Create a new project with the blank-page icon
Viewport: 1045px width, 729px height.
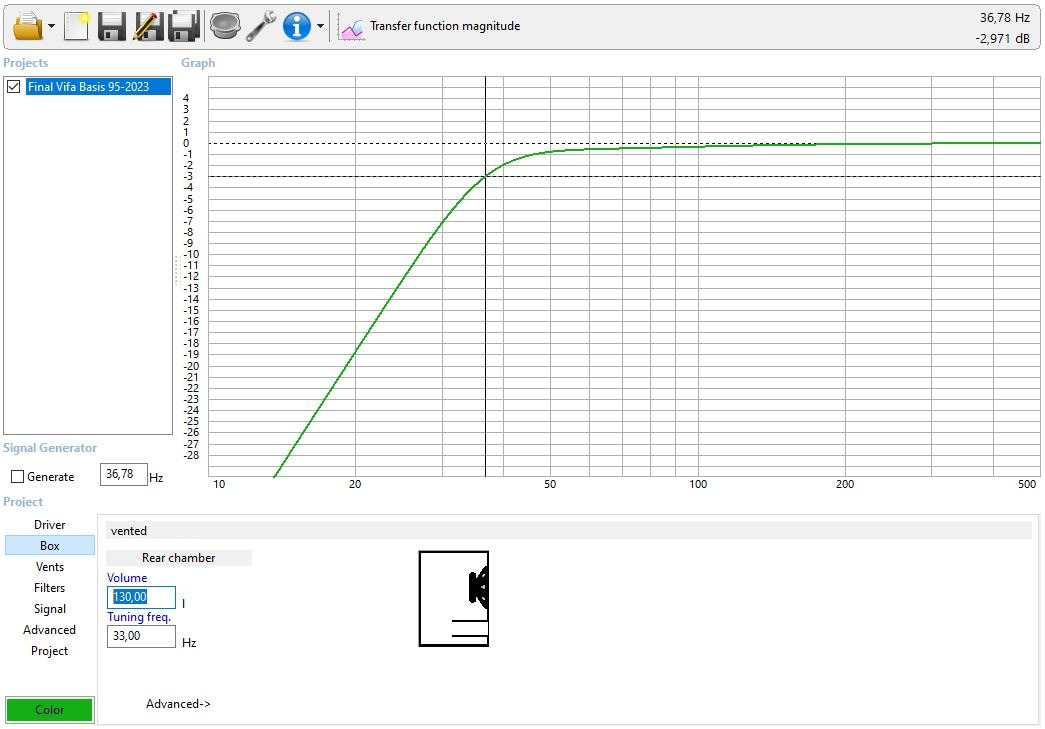77,26
